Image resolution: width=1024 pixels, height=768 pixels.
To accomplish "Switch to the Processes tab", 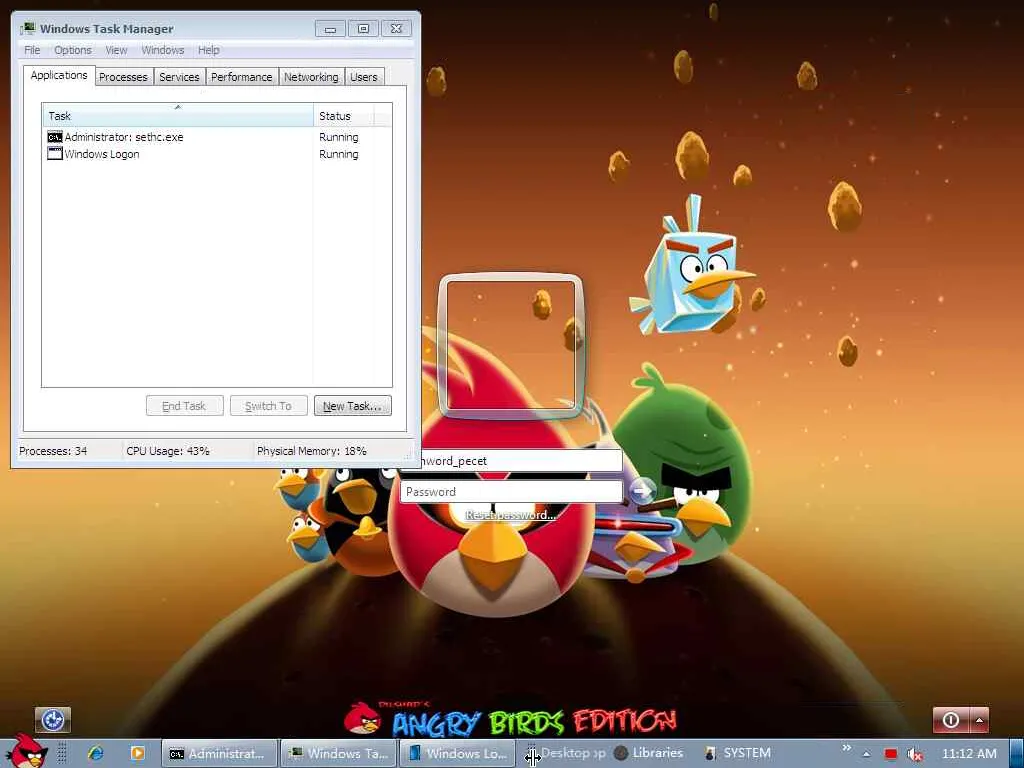I will (123, 77).
